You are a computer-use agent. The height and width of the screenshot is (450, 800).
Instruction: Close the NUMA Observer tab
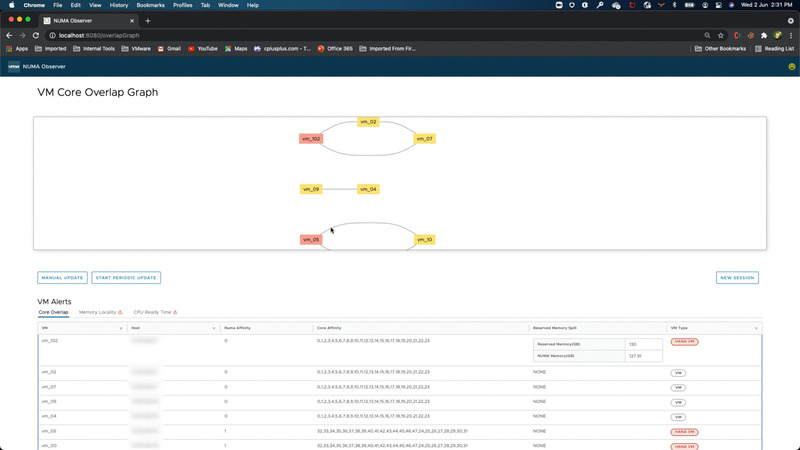[132, 21]
